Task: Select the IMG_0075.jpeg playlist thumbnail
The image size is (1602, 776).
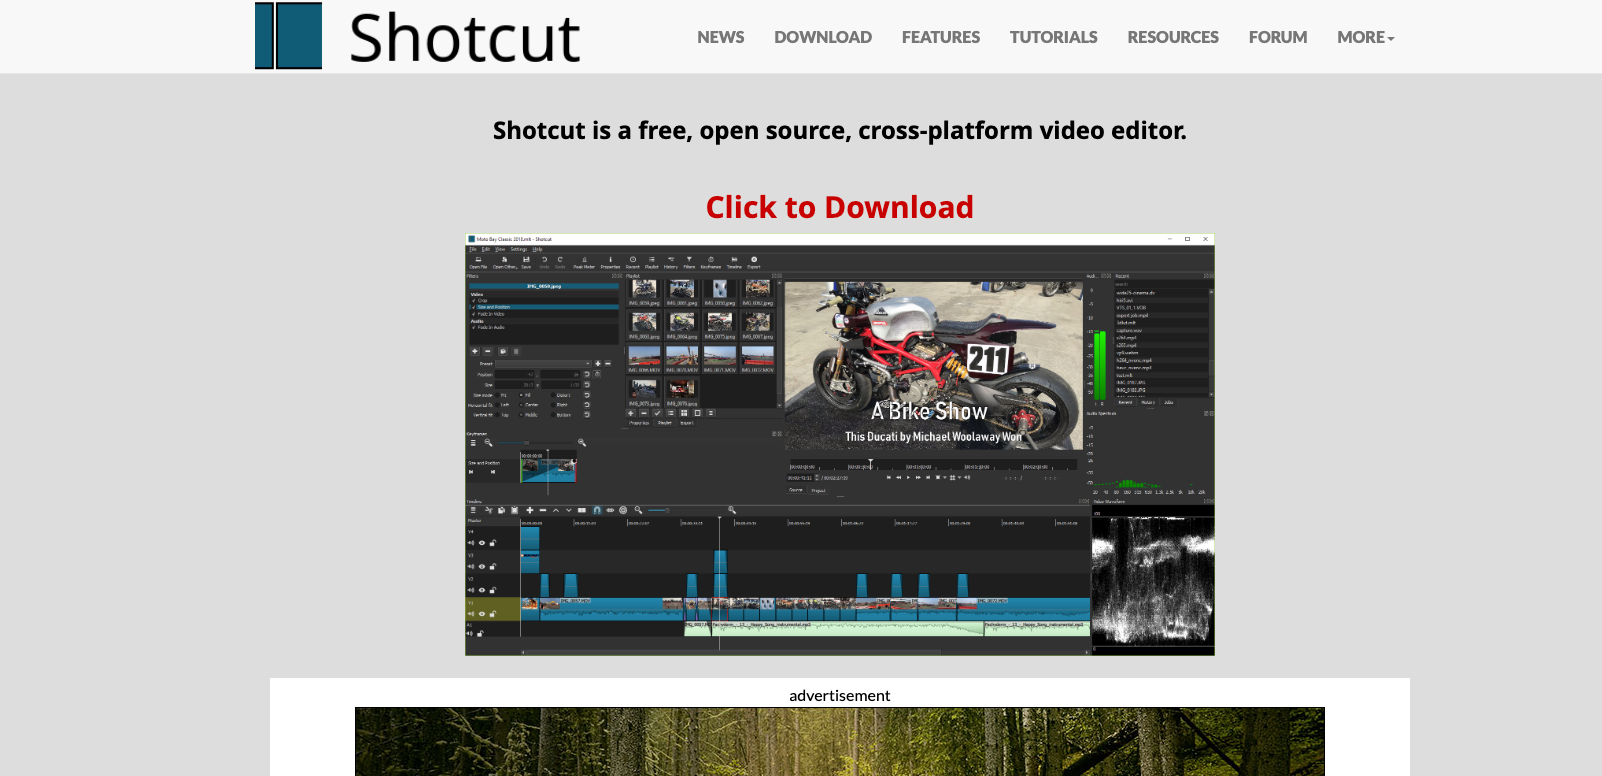Action: (x=719, y=325)
